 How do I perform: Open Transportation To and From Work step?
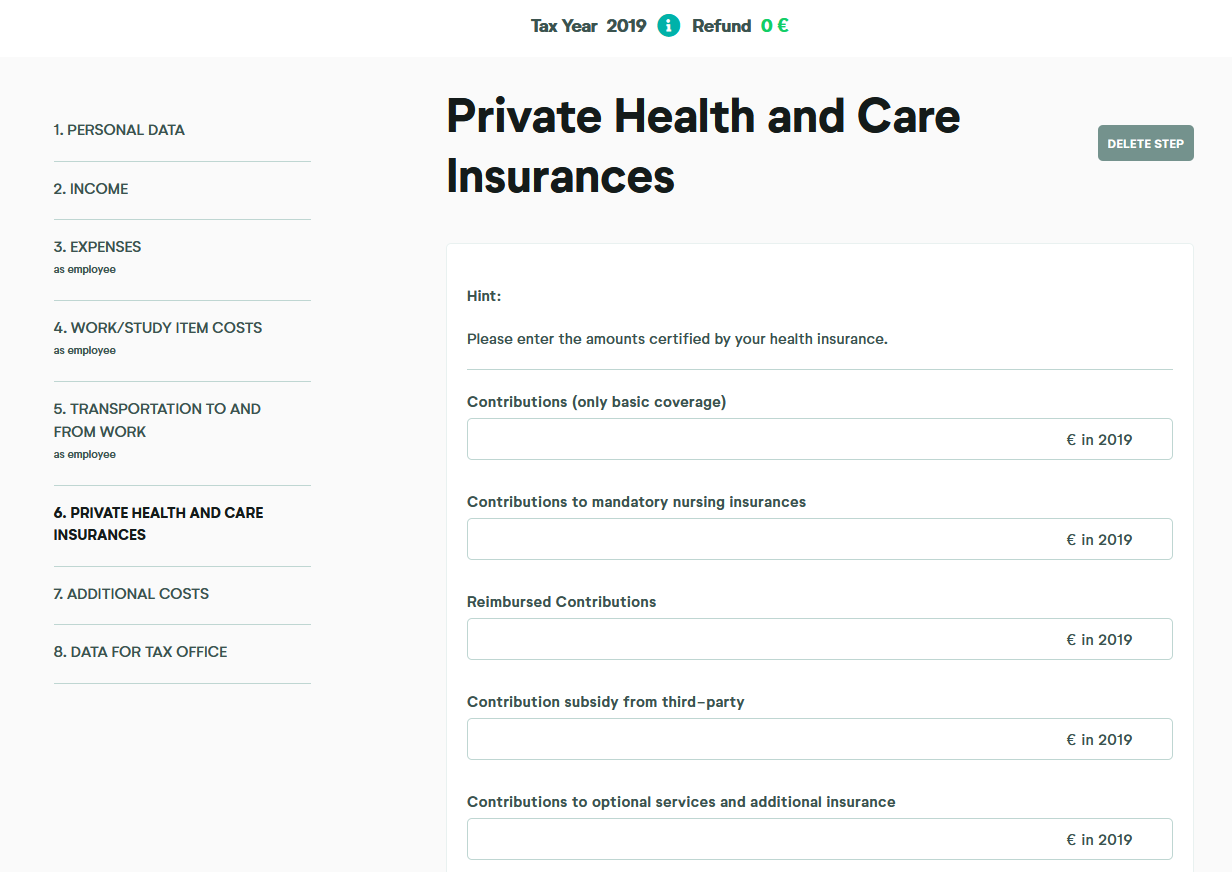[x=157, y=430]
